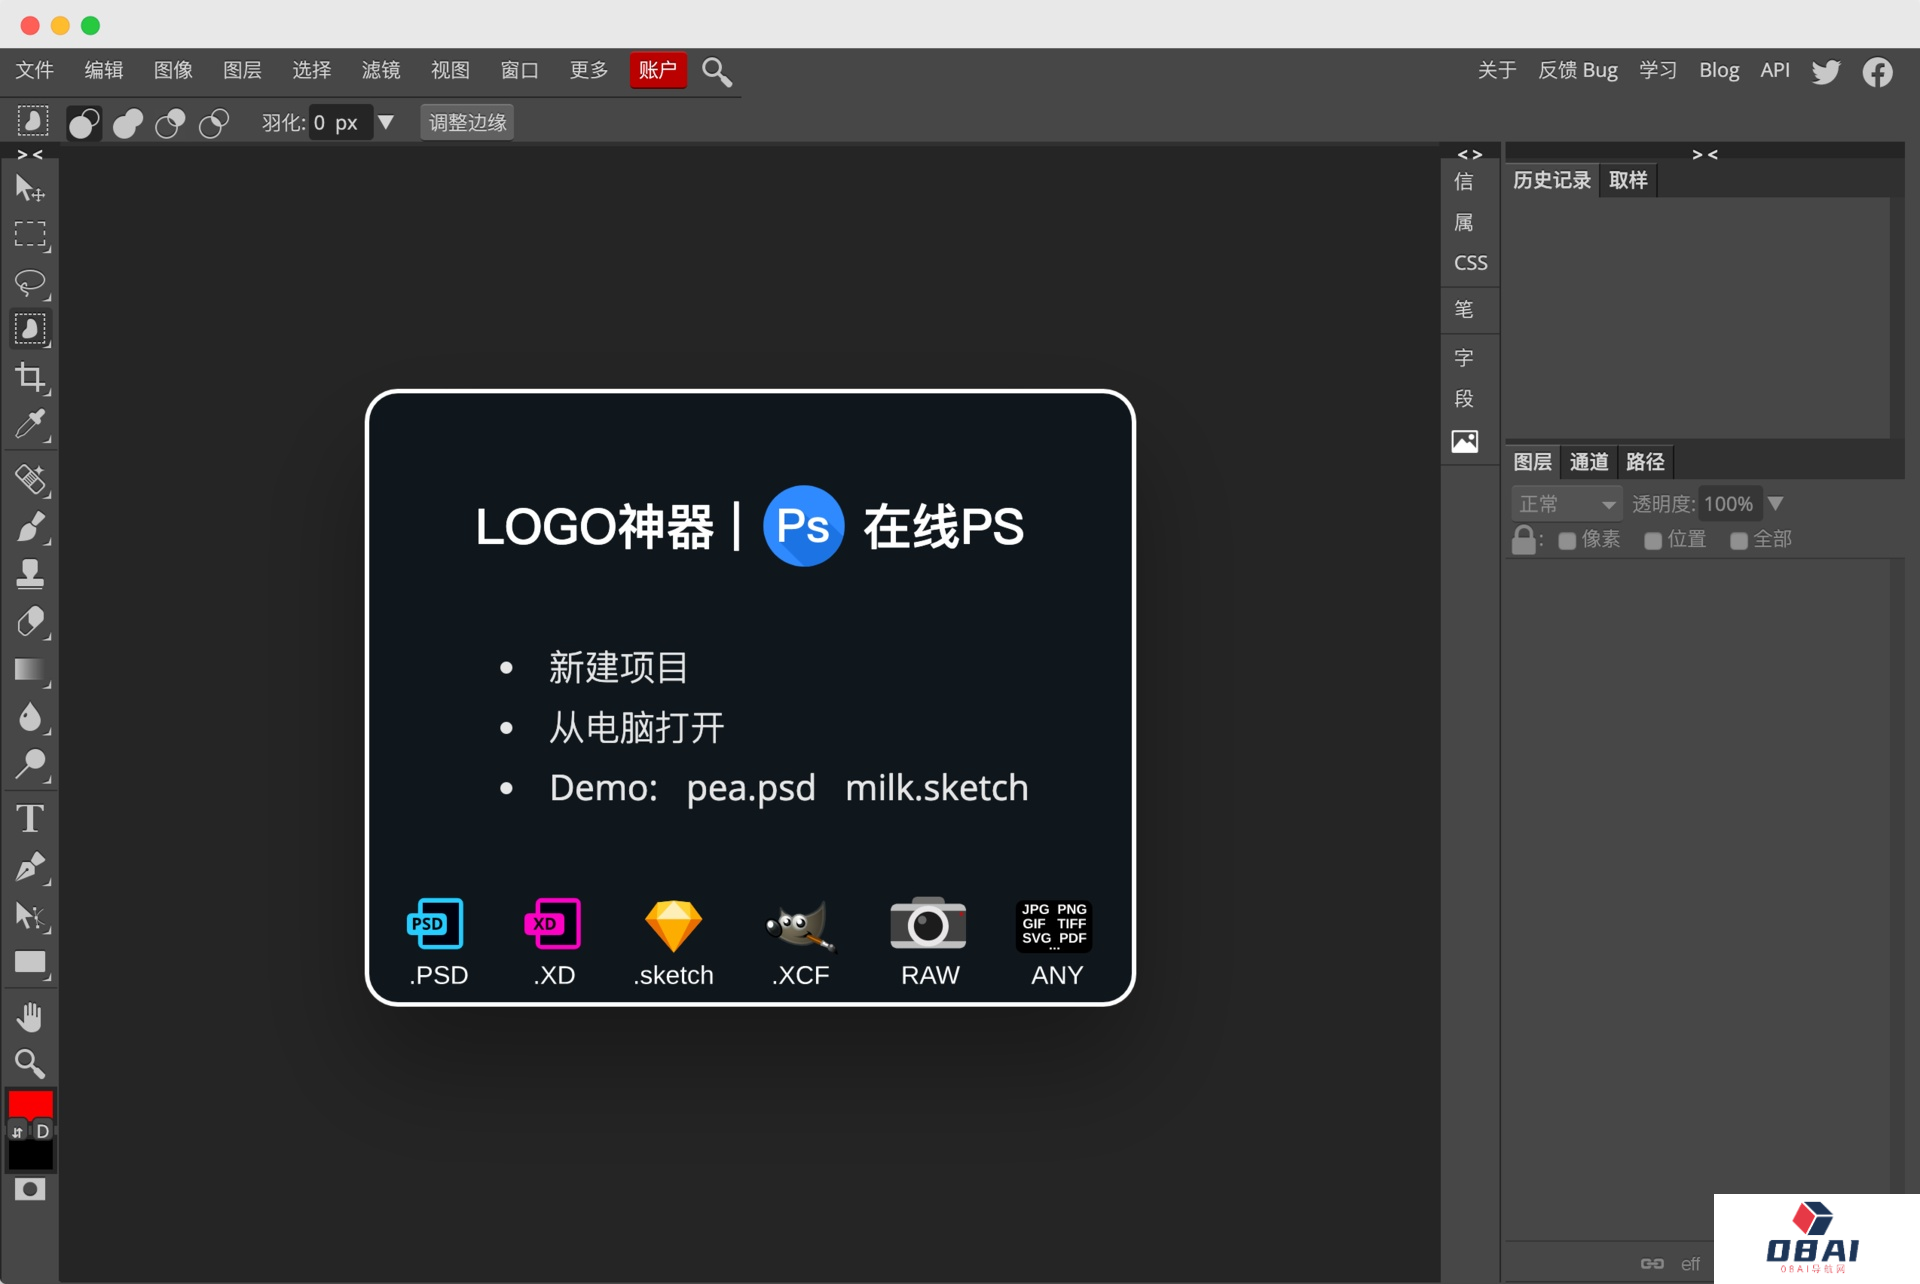
Task: Open the search magnifier in menu bar
Action: [x=717, y=71]
